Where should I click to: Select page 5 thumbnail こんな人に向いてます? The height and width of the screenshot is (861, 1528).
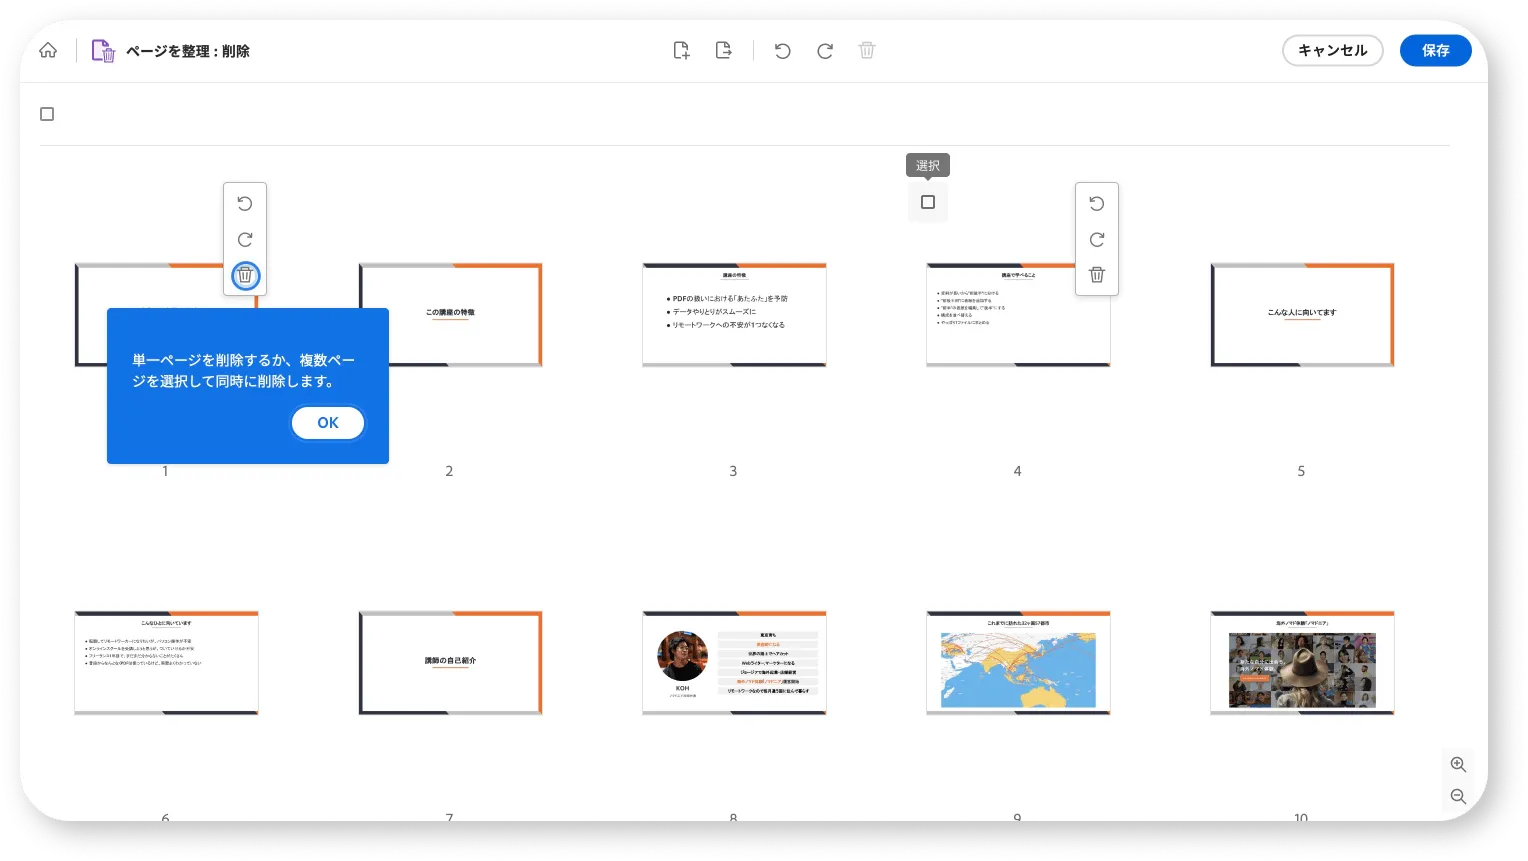pos(1302,315)
